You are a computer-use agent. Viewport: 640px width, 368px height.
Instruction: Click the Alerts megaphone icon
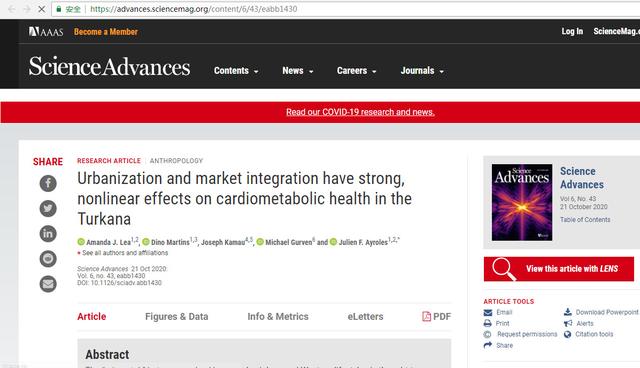568,324
